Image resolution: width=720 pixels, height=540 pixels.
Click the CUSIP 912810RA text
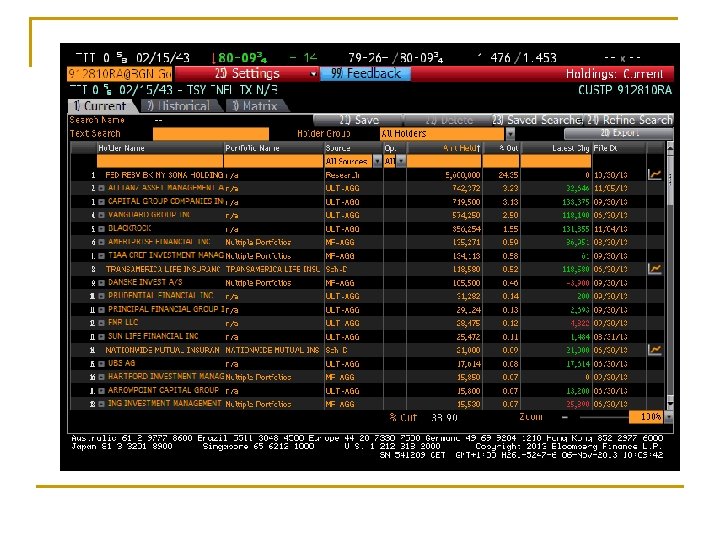(x=625, y=90)
